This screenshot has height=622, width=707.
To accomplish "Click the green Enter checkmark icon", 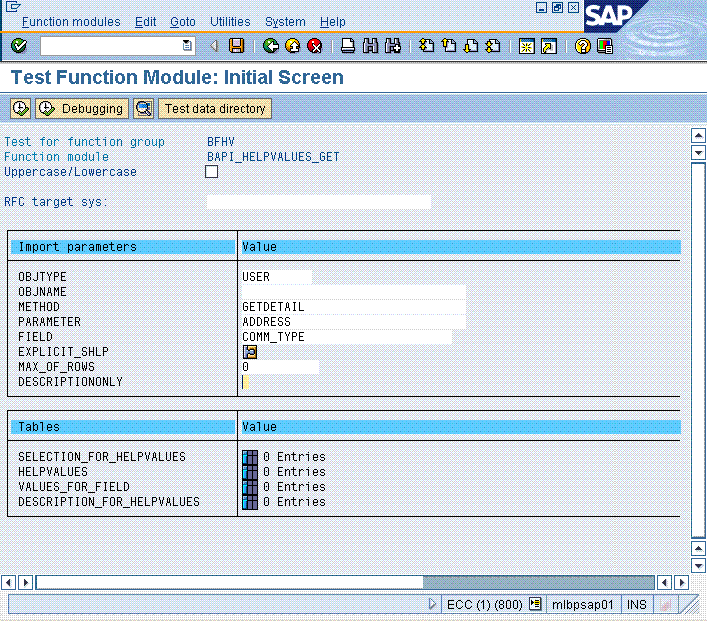I will (19, 46).
